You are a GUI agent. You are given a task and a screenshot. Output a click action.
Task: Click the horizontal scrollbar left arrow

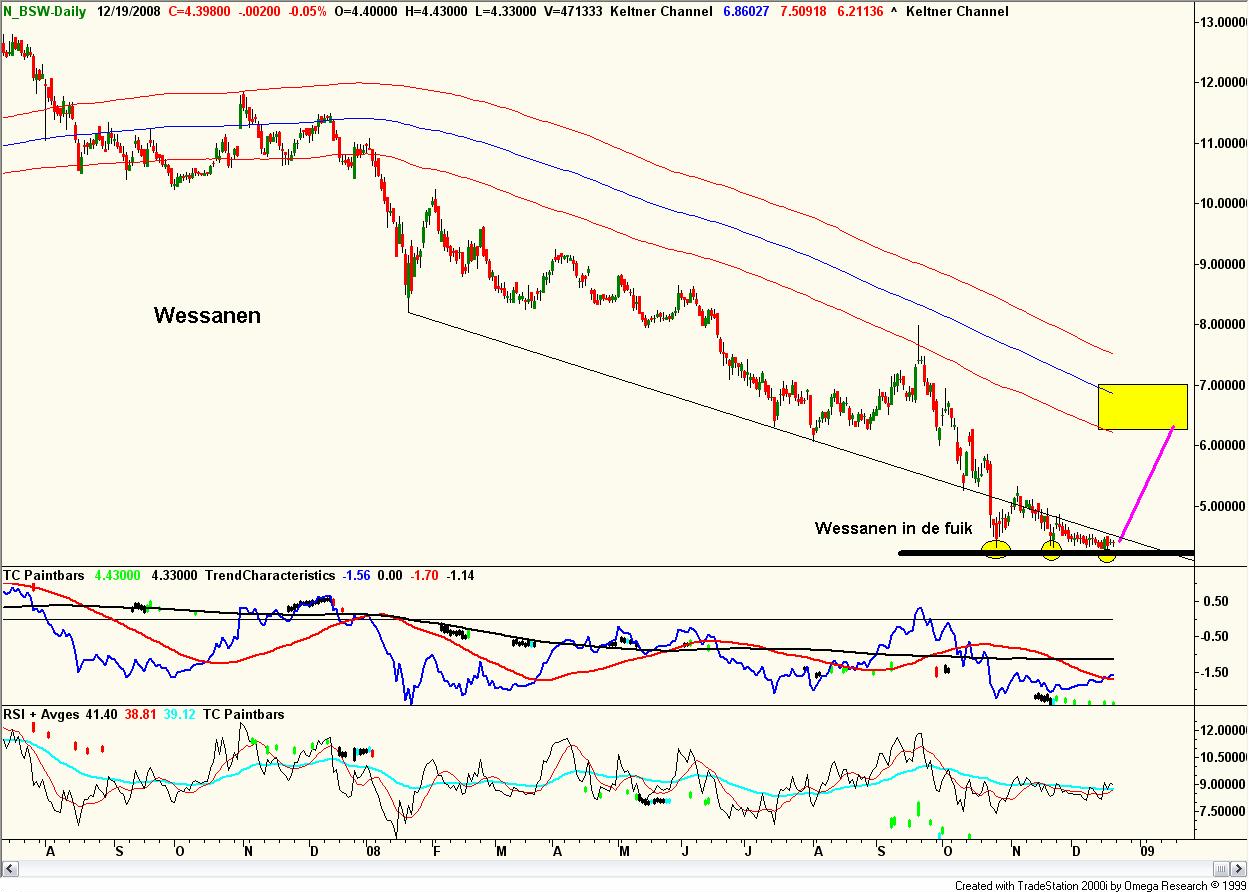8,867
